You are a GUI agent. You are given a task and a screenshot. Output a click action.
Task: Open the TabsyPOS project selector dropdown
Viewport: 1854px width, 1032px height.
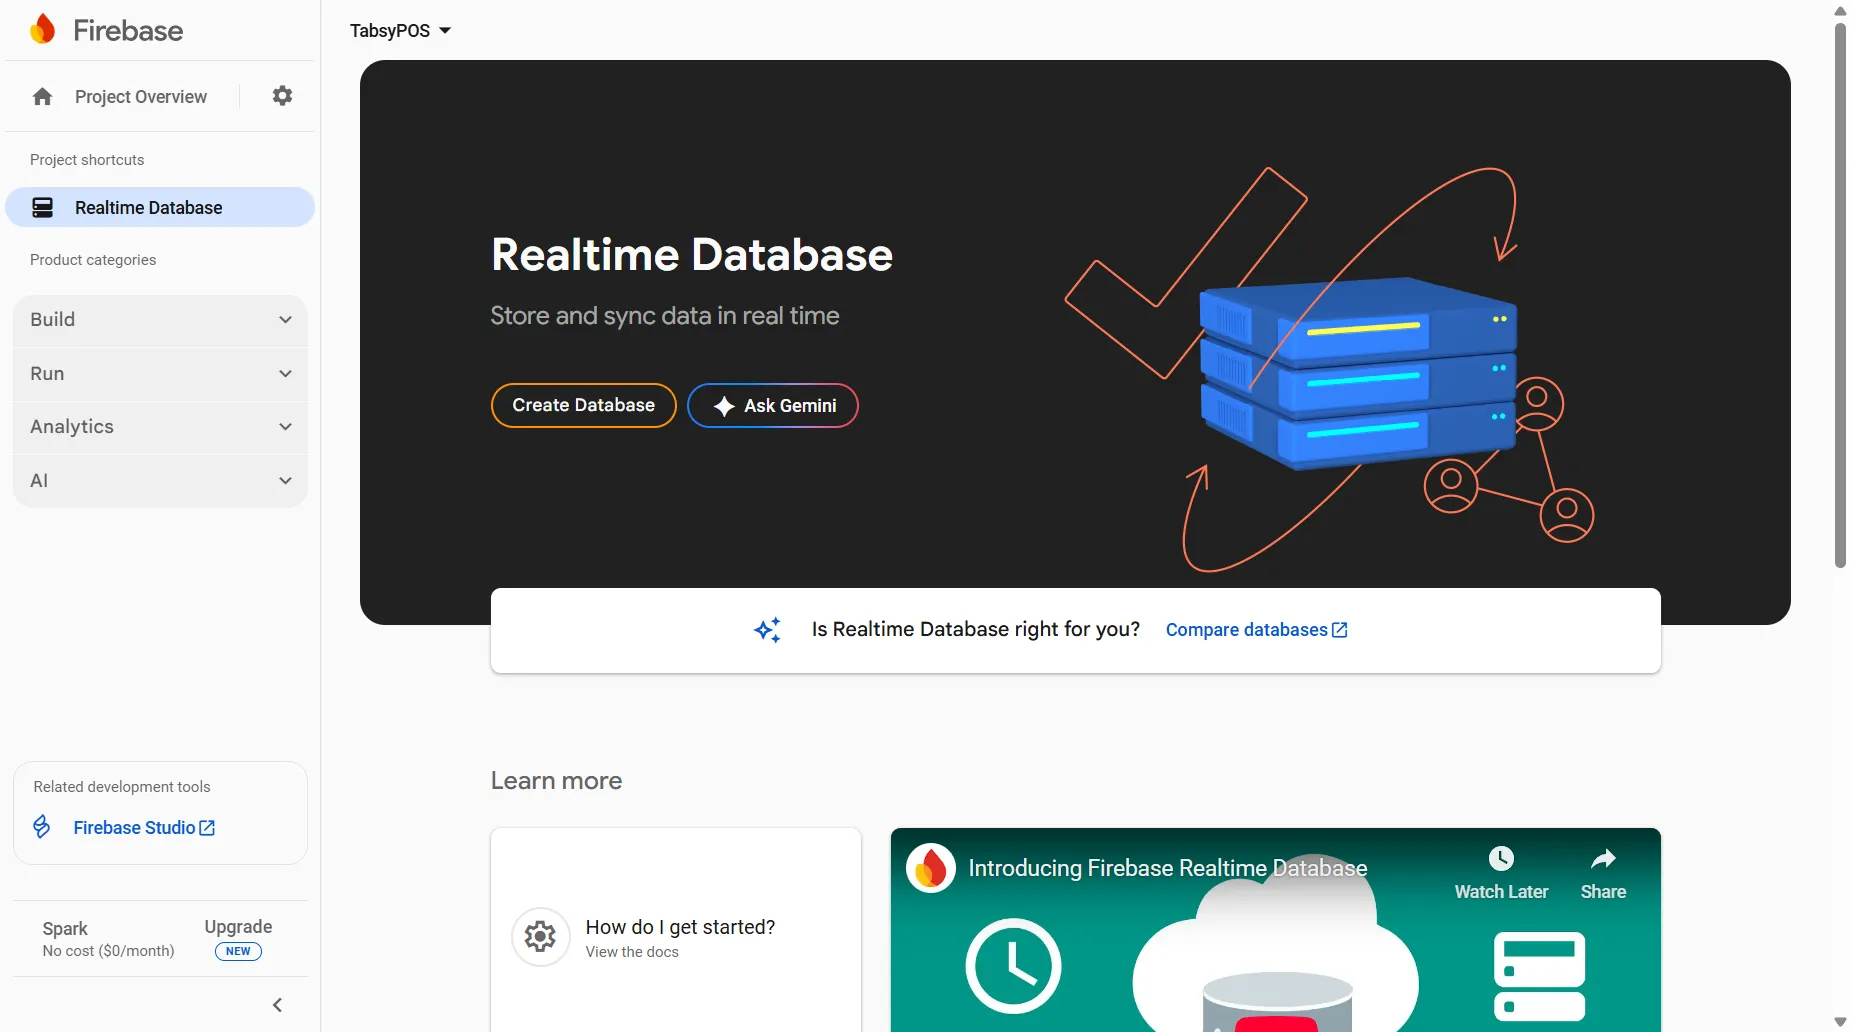pyautogui.click(x=400, y=31)
